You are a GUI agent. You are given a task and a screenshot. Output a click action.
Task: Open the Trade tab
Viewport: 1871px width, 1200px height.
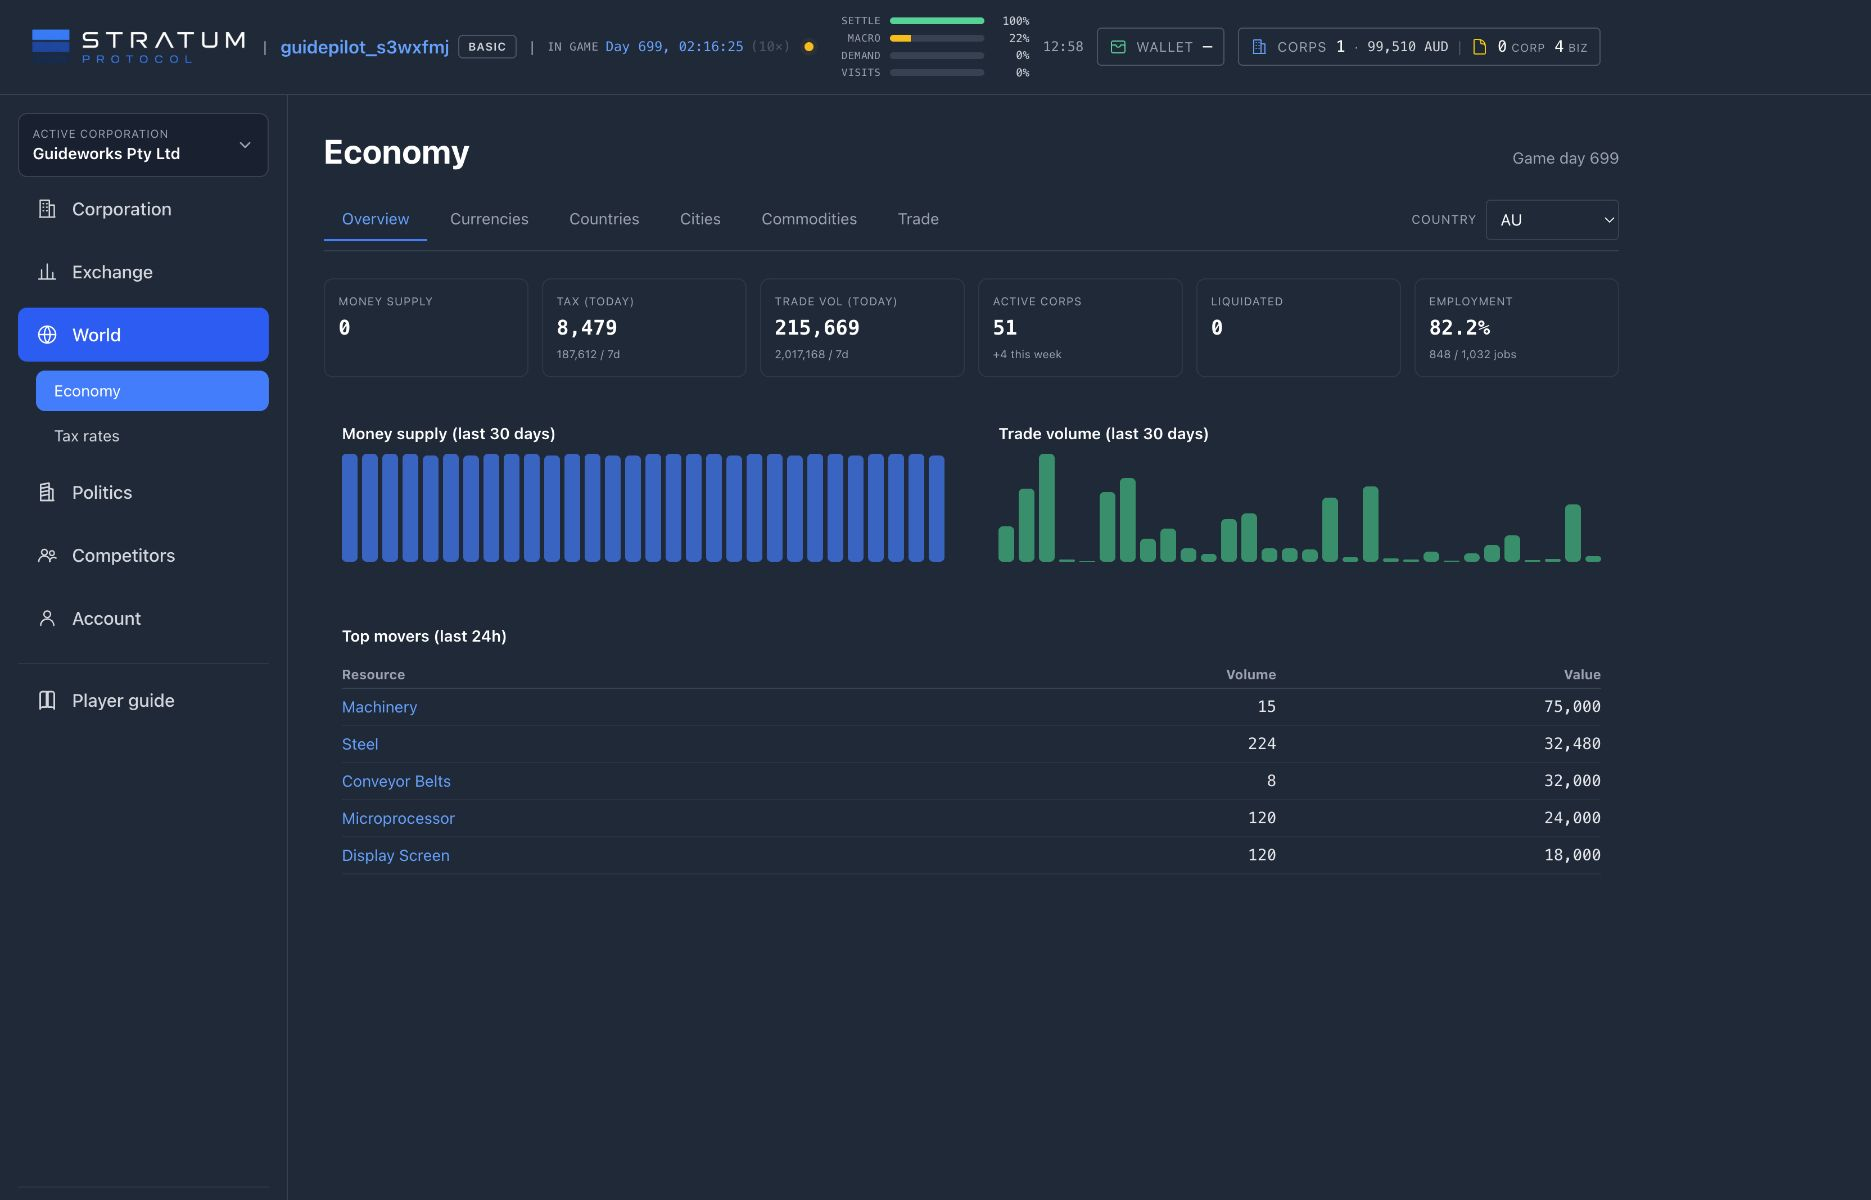point(918,219)
